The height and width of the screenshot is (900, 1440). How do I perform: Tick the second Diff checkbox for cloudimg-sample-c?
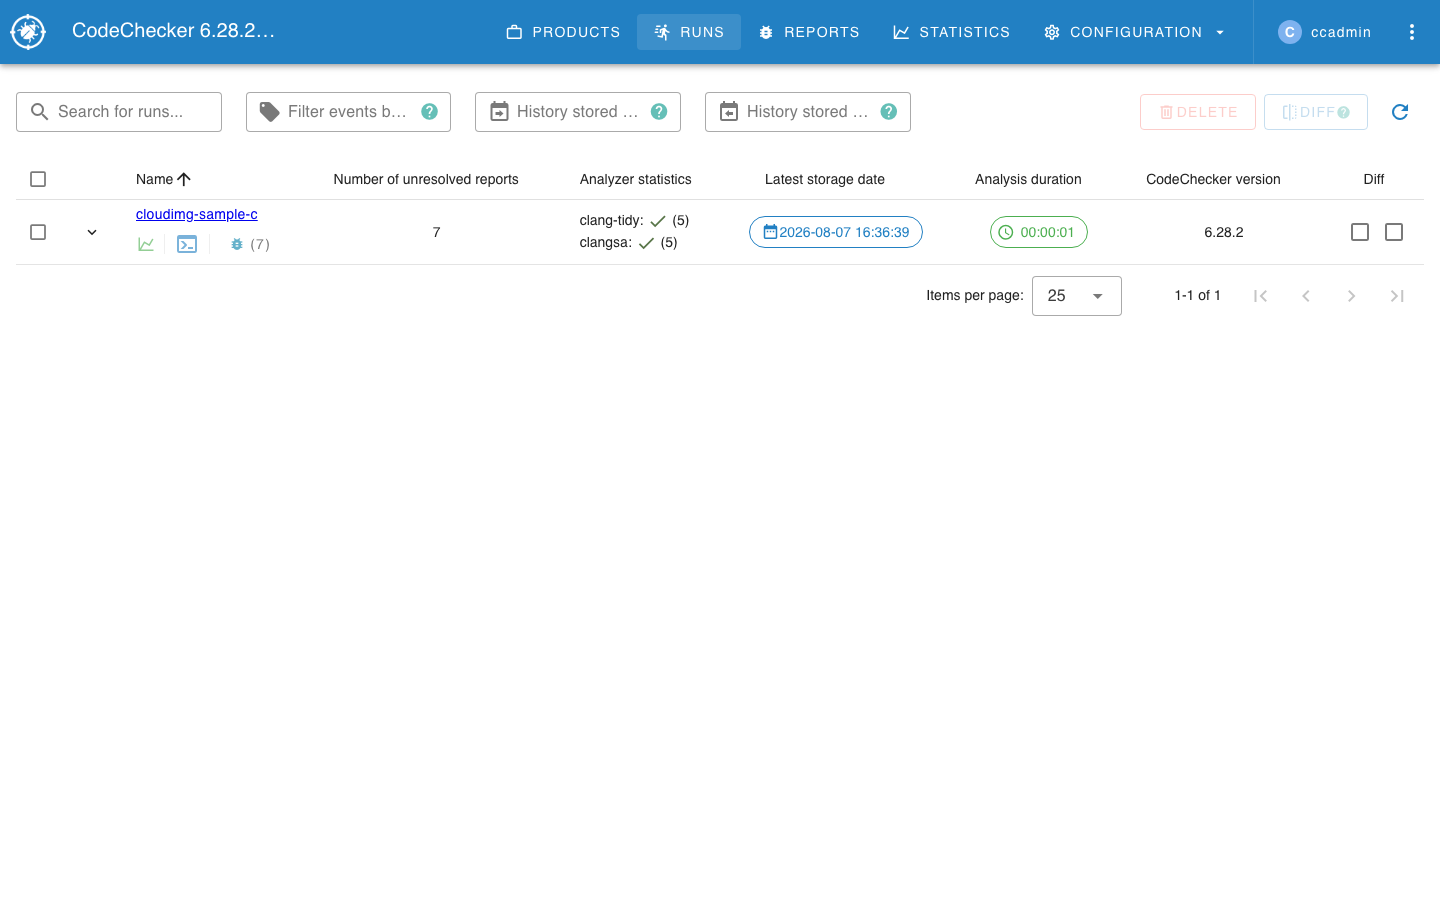click(x=1394, y=232)
